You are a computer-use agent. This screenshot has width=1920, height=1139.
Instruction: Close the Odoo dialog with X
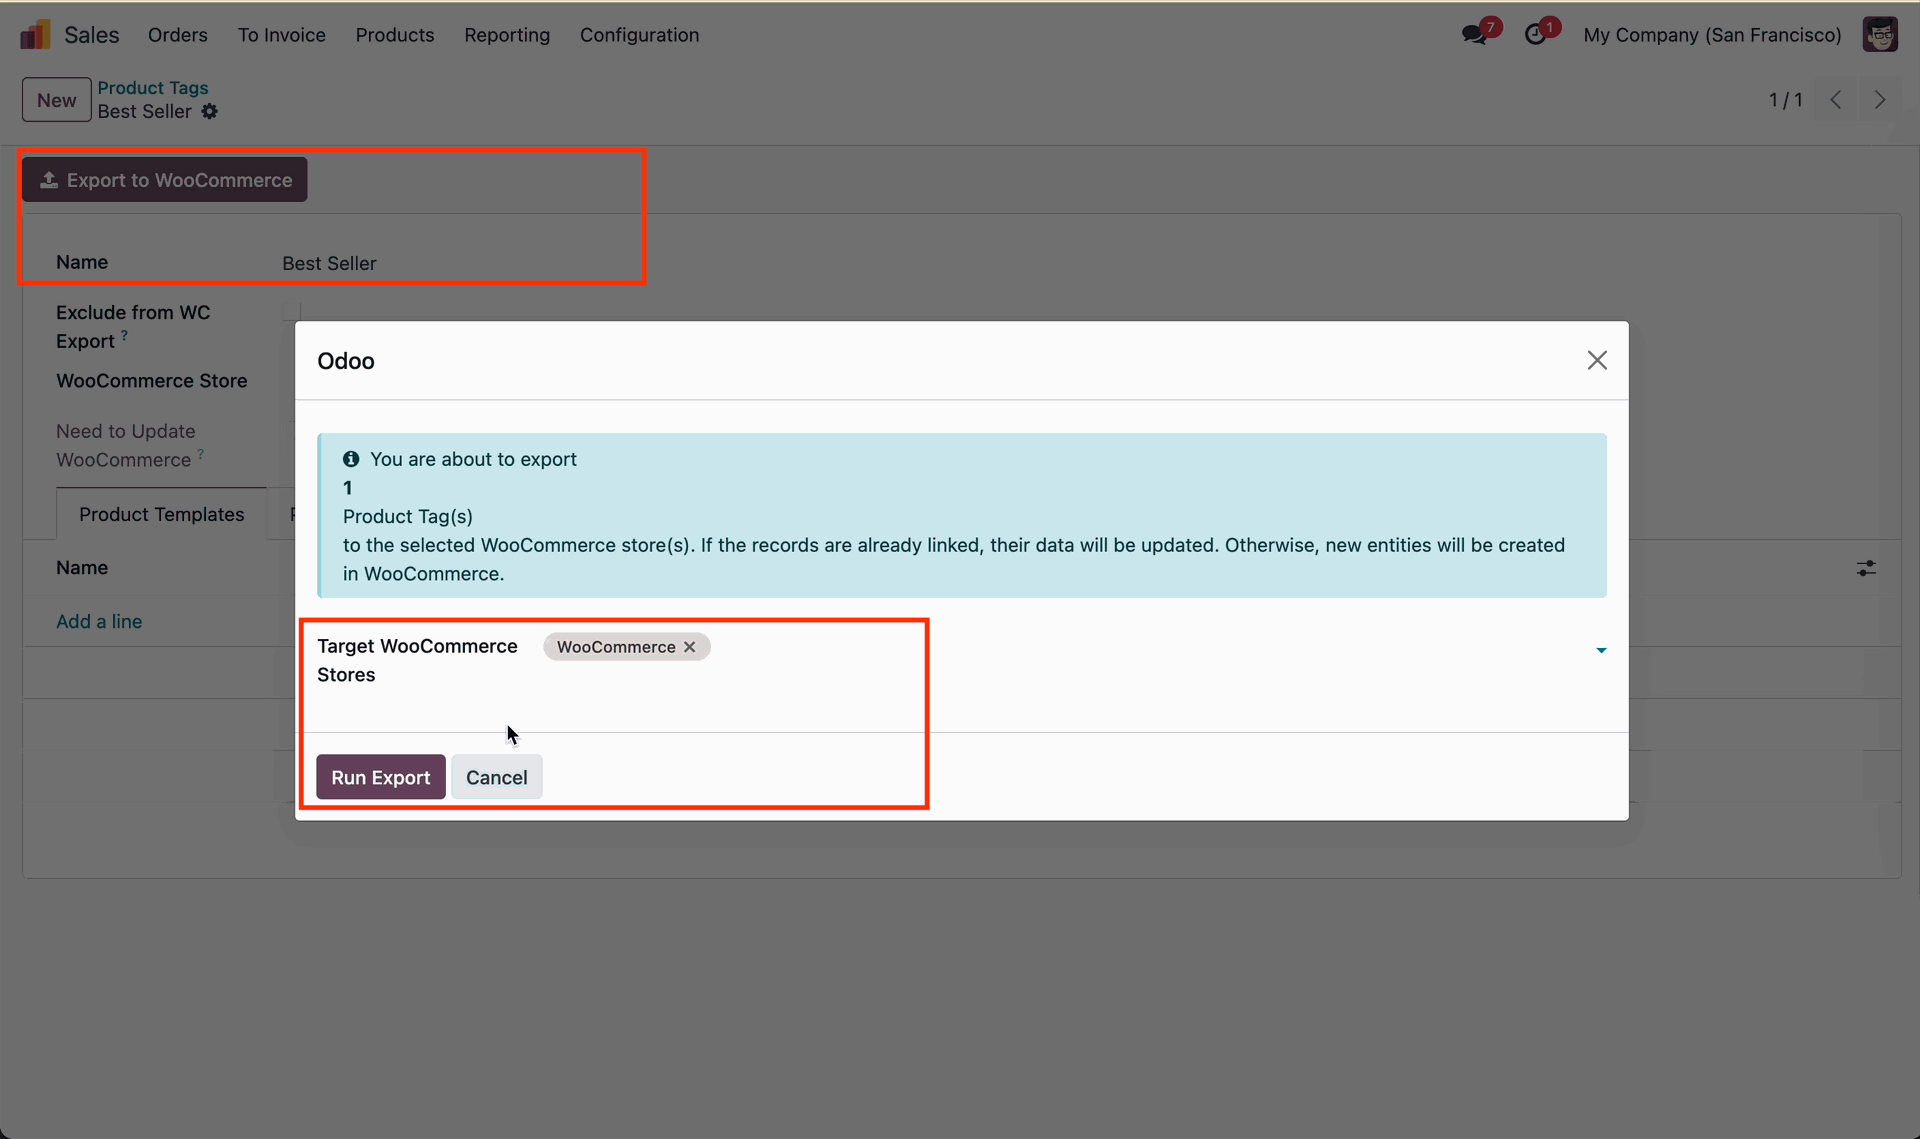point(1597,360)
